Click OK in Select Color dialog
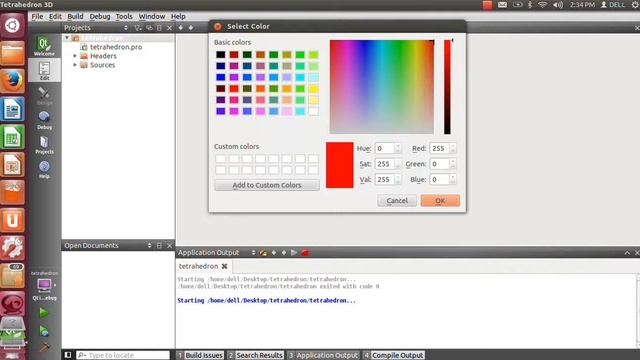The height and width of the screenshot is (360, 640). pyautogui.click(x=440, y=200)
